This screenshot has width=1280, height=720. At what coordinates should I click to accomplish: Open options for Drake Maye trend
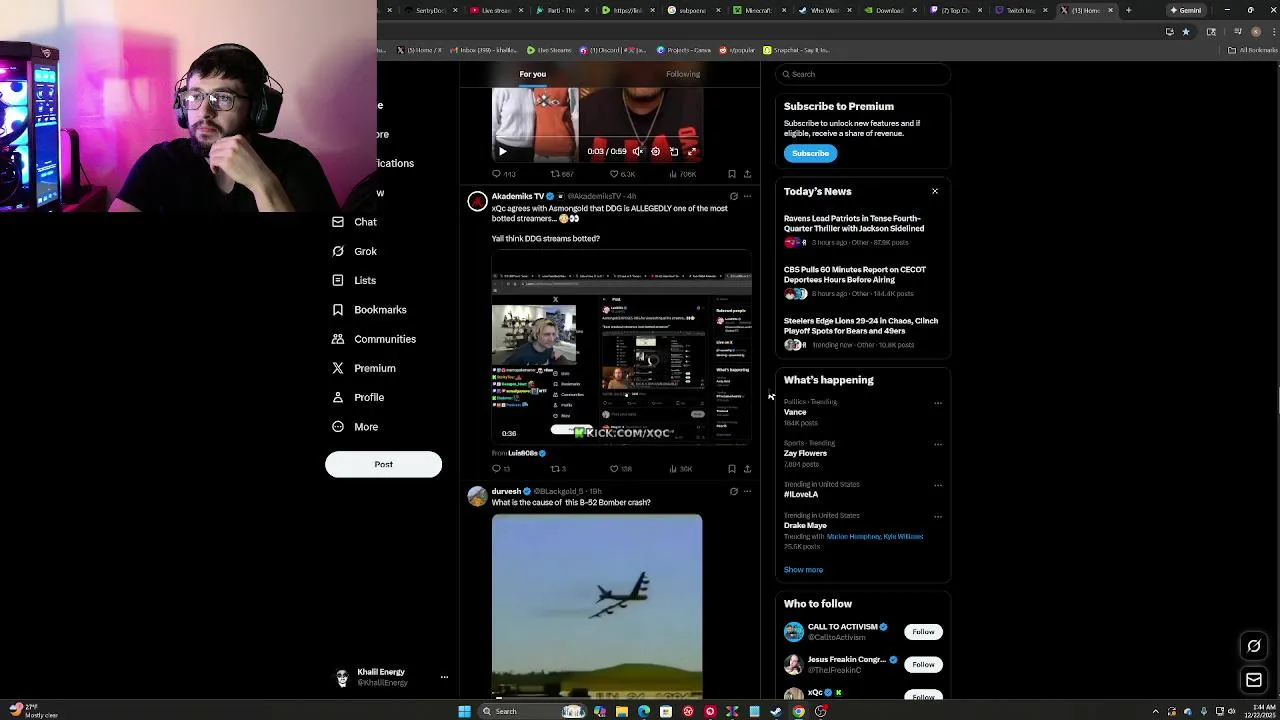pyautogui.click(x=938, y=516)
